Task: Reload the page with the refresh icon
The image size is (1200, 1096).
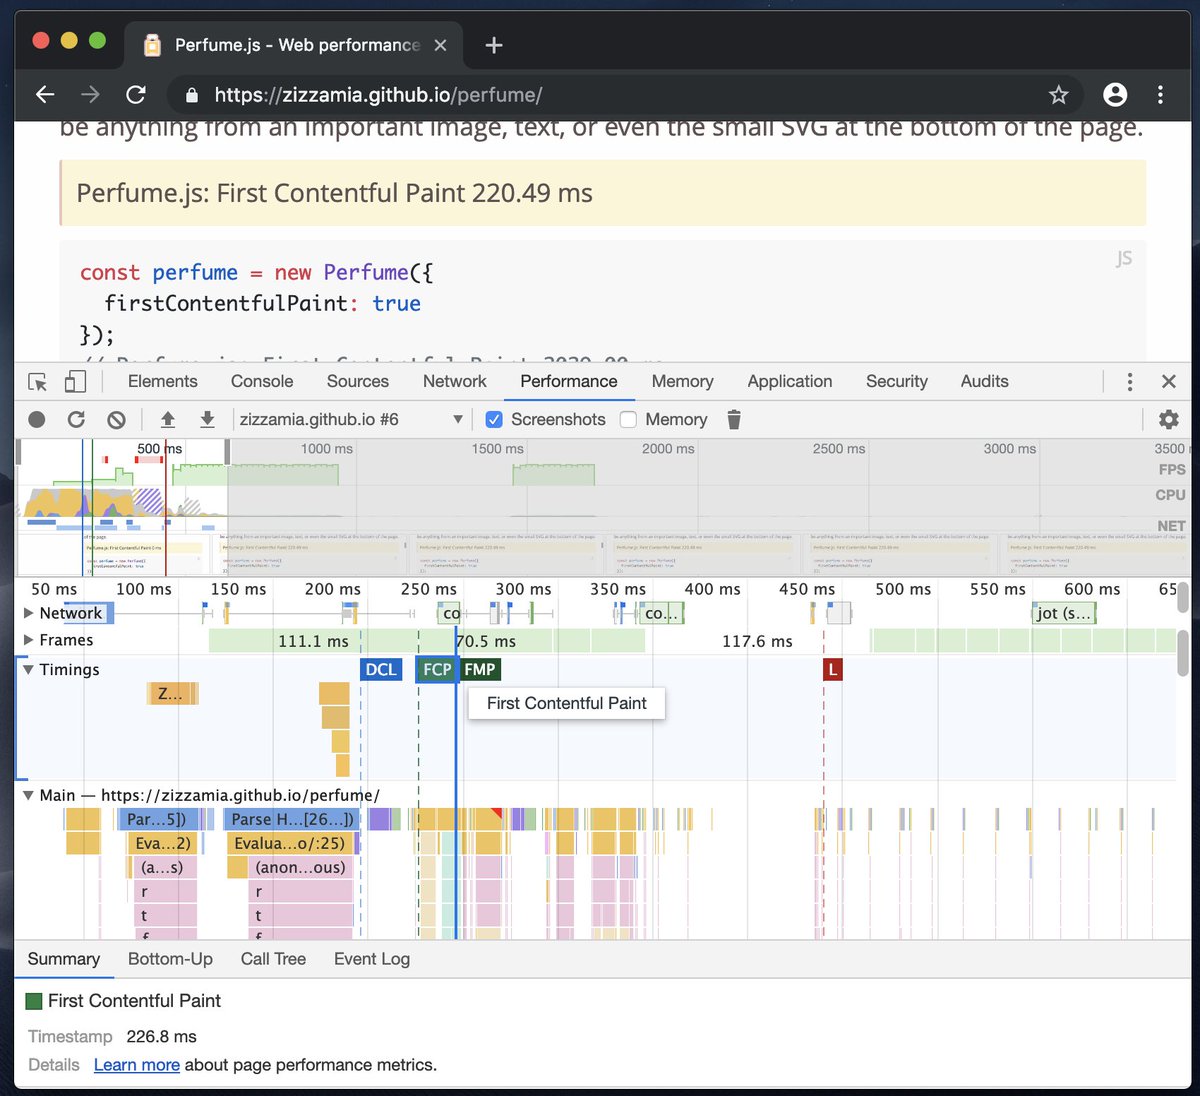Action: 136,94
